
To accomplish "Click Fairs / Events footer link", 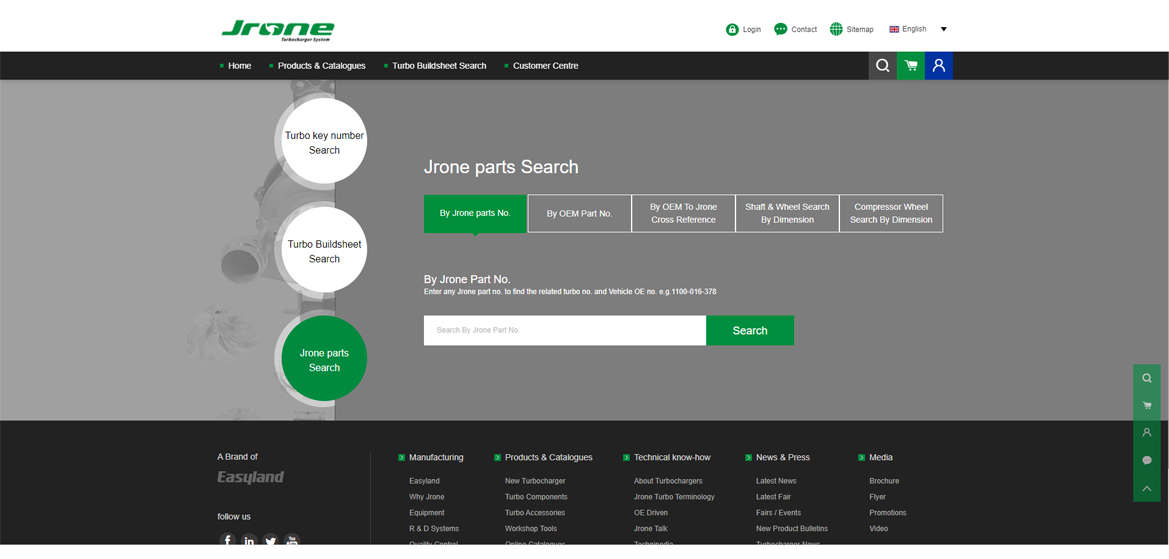I will click(778, 512).
